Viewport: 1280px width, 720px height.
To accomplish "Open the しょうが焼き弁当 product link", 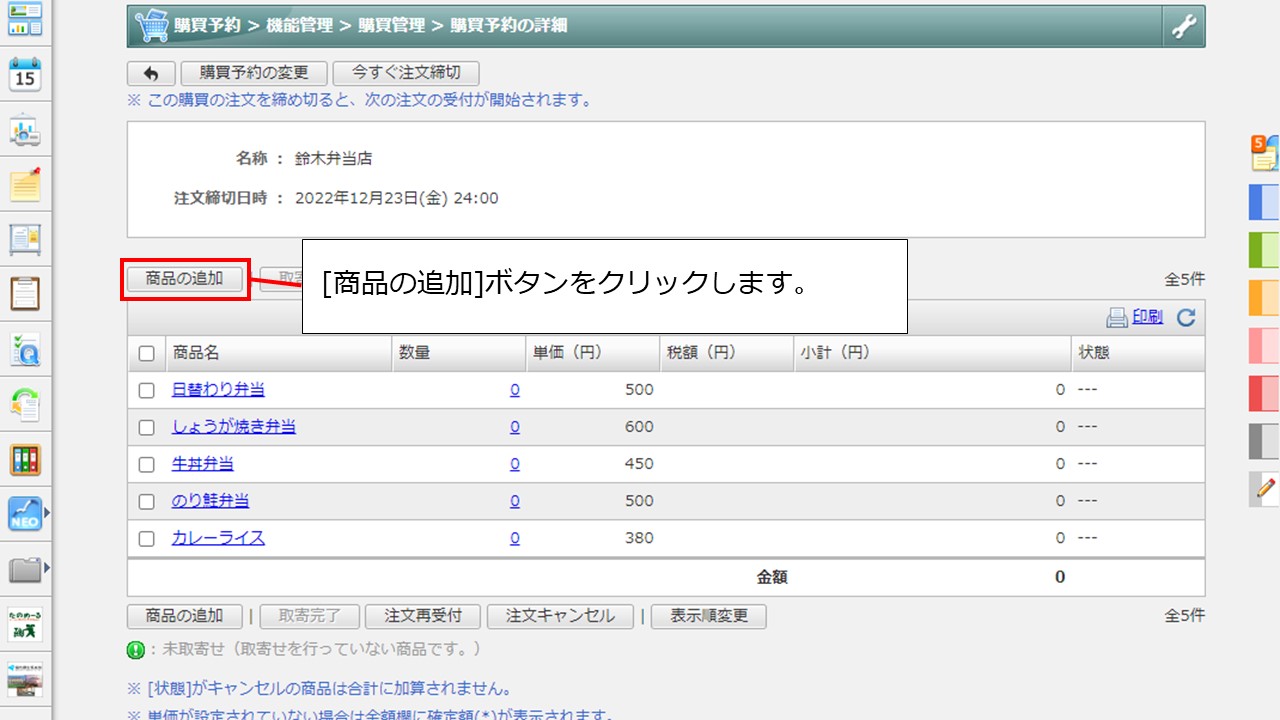I will point(234,427).
